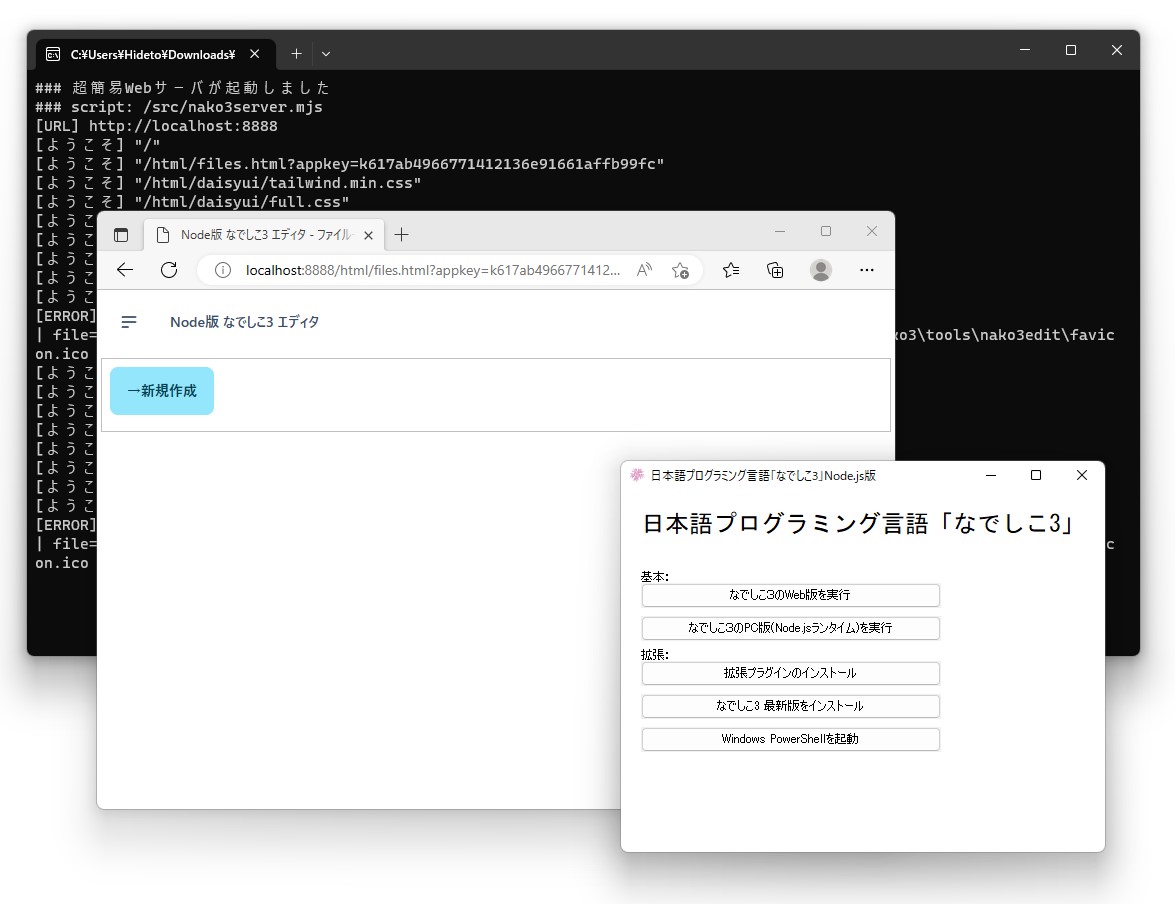Image resolution: width=1175 pixels, height=904 pixels.
Task: Refresh the files.html page
Action: point(168,270)
